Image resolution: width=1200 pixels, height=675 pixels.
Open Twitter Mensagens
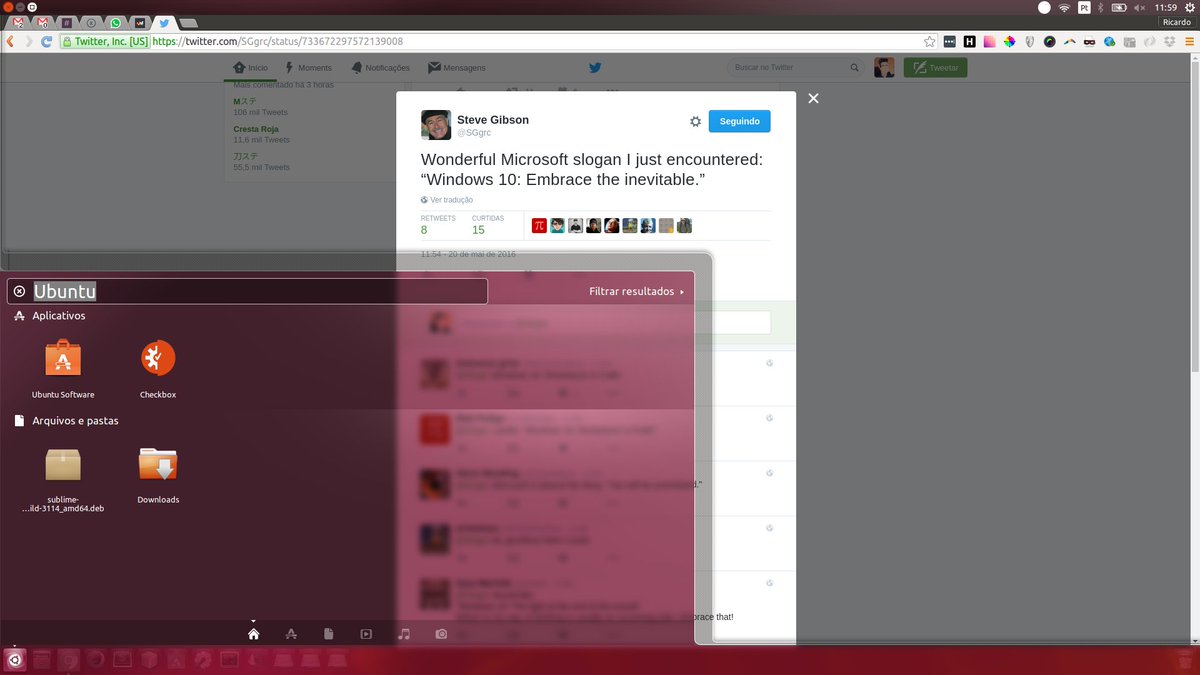[x=457, y=68]
